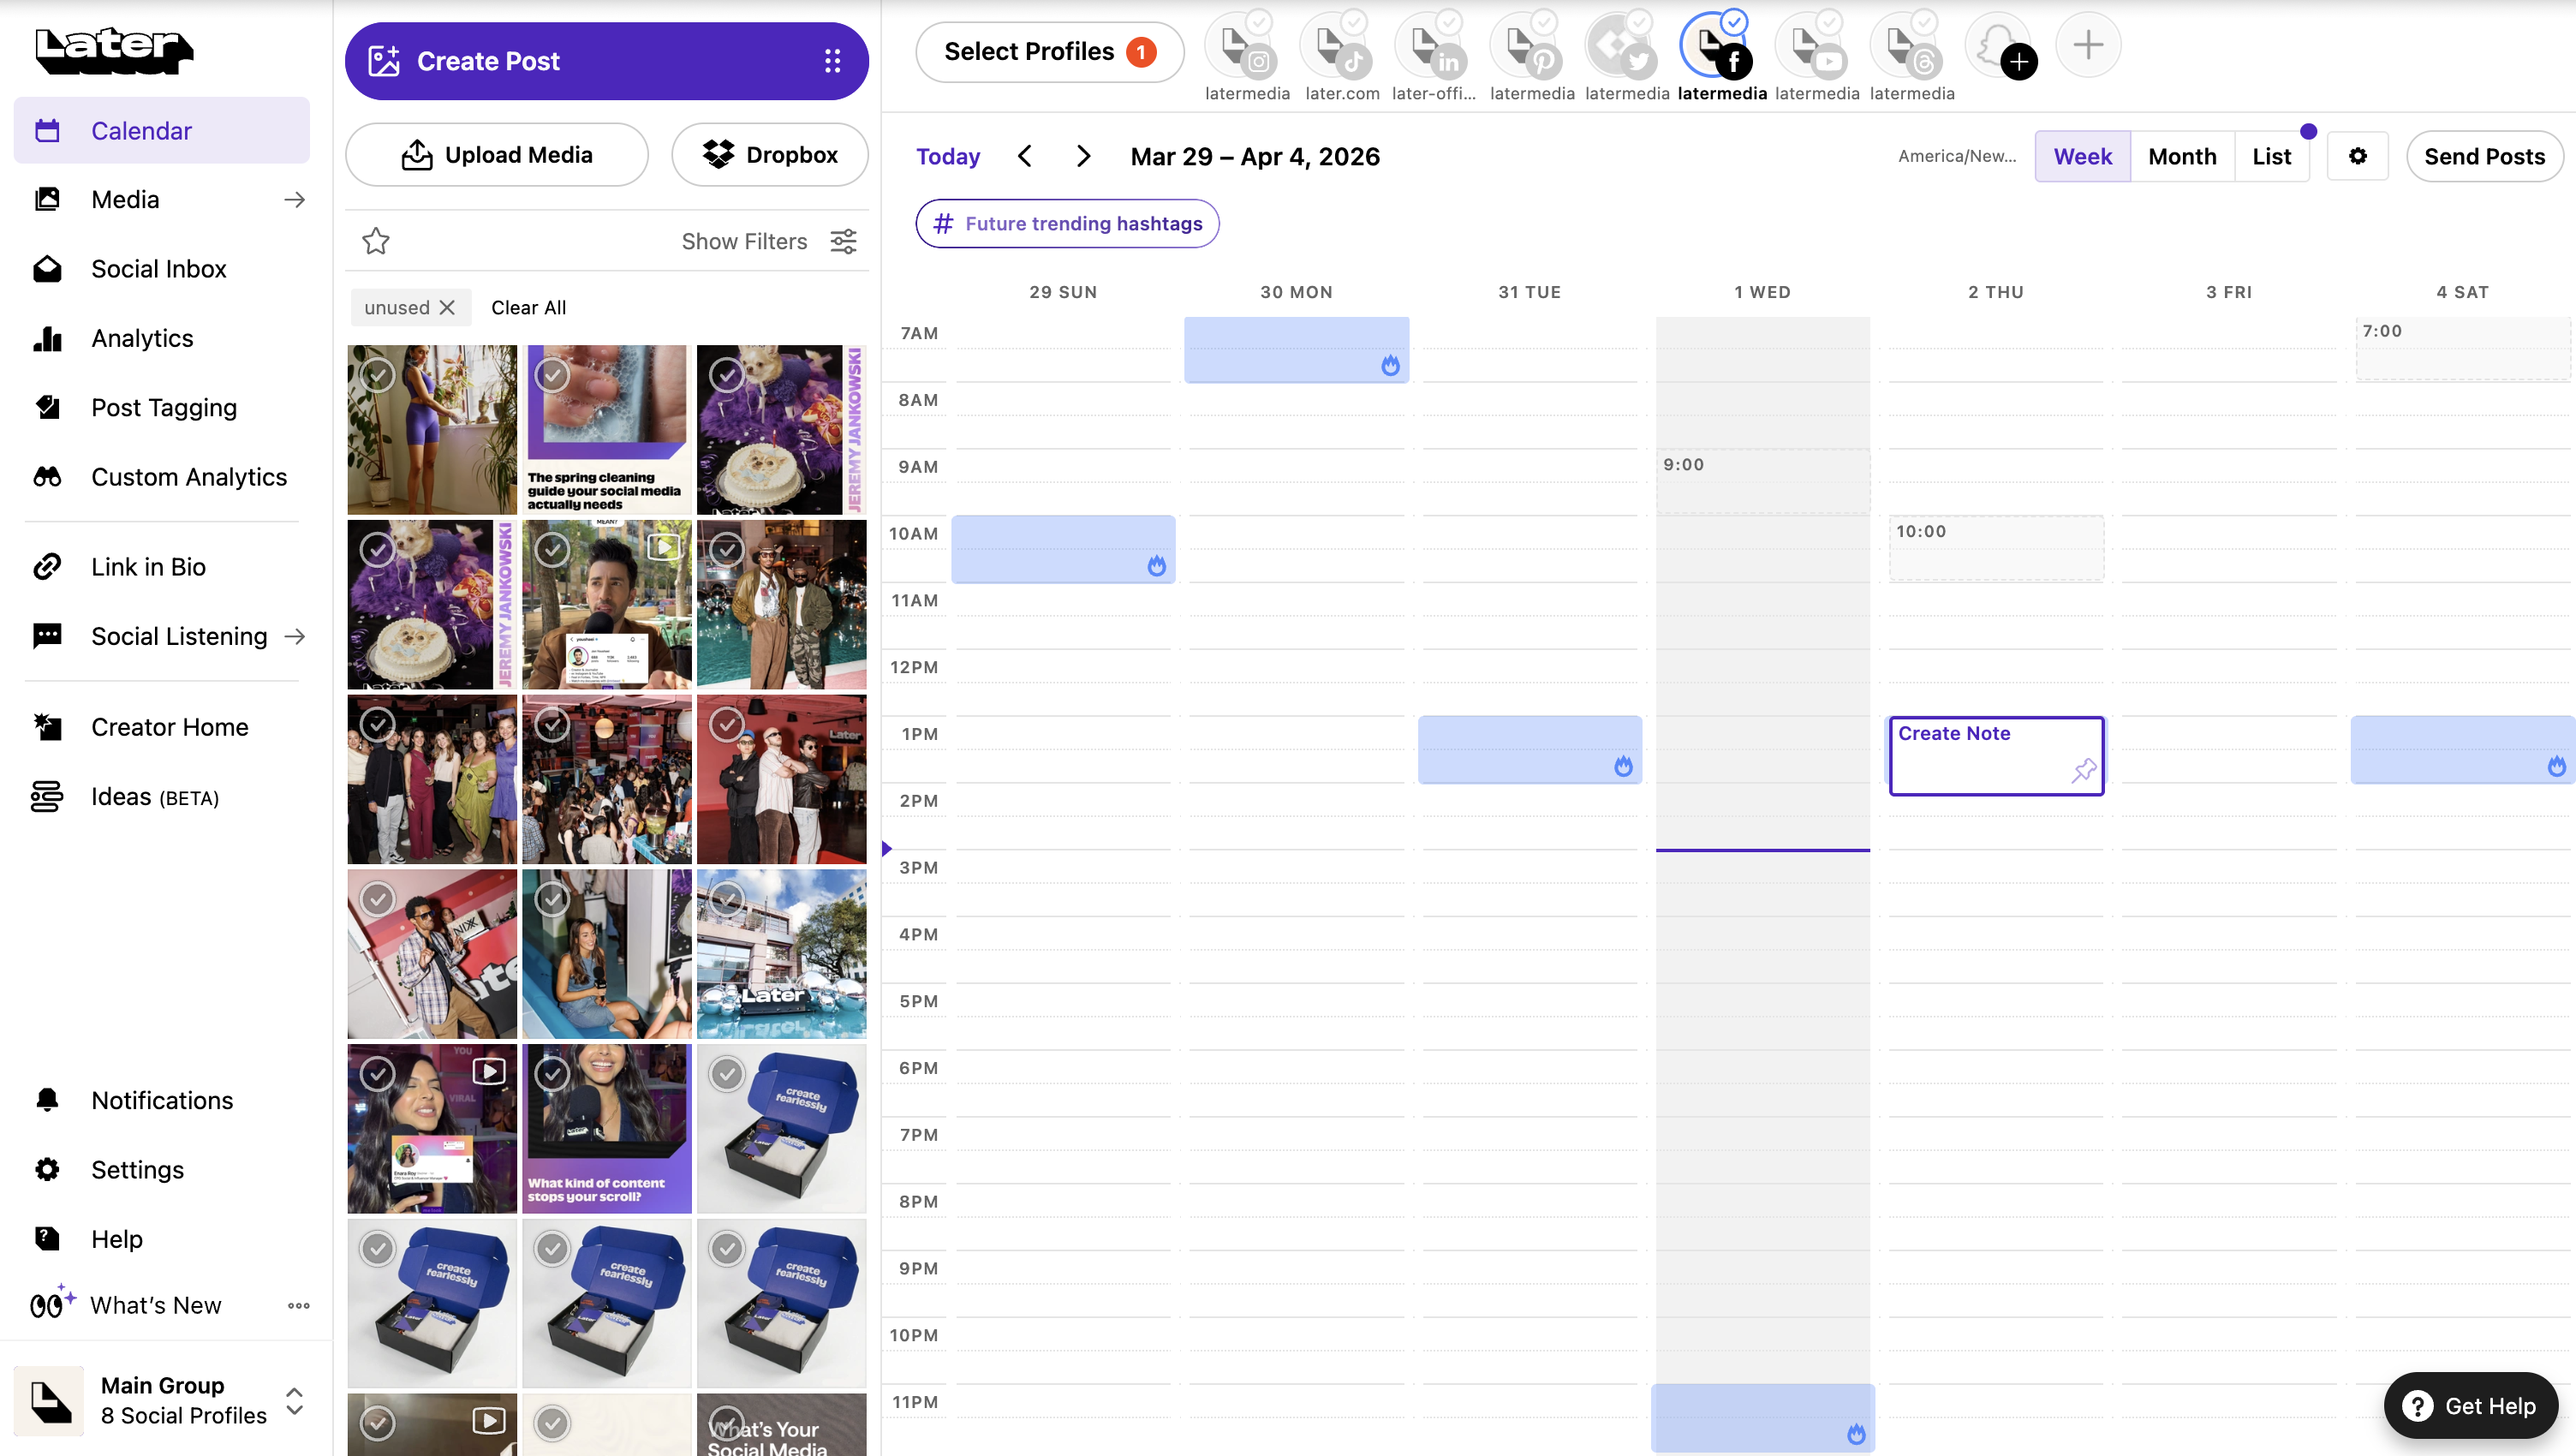Viewport: 2576px width, 1456px height.
Task: Click the Create Post grid dots icon
Action: [x=832, y=61]
